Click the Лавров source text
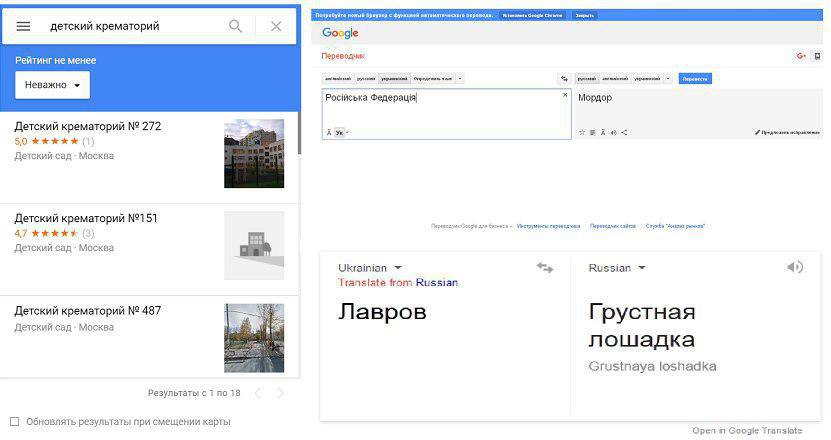Viewport: 831px width, 440px height. (x=382, y=312)
